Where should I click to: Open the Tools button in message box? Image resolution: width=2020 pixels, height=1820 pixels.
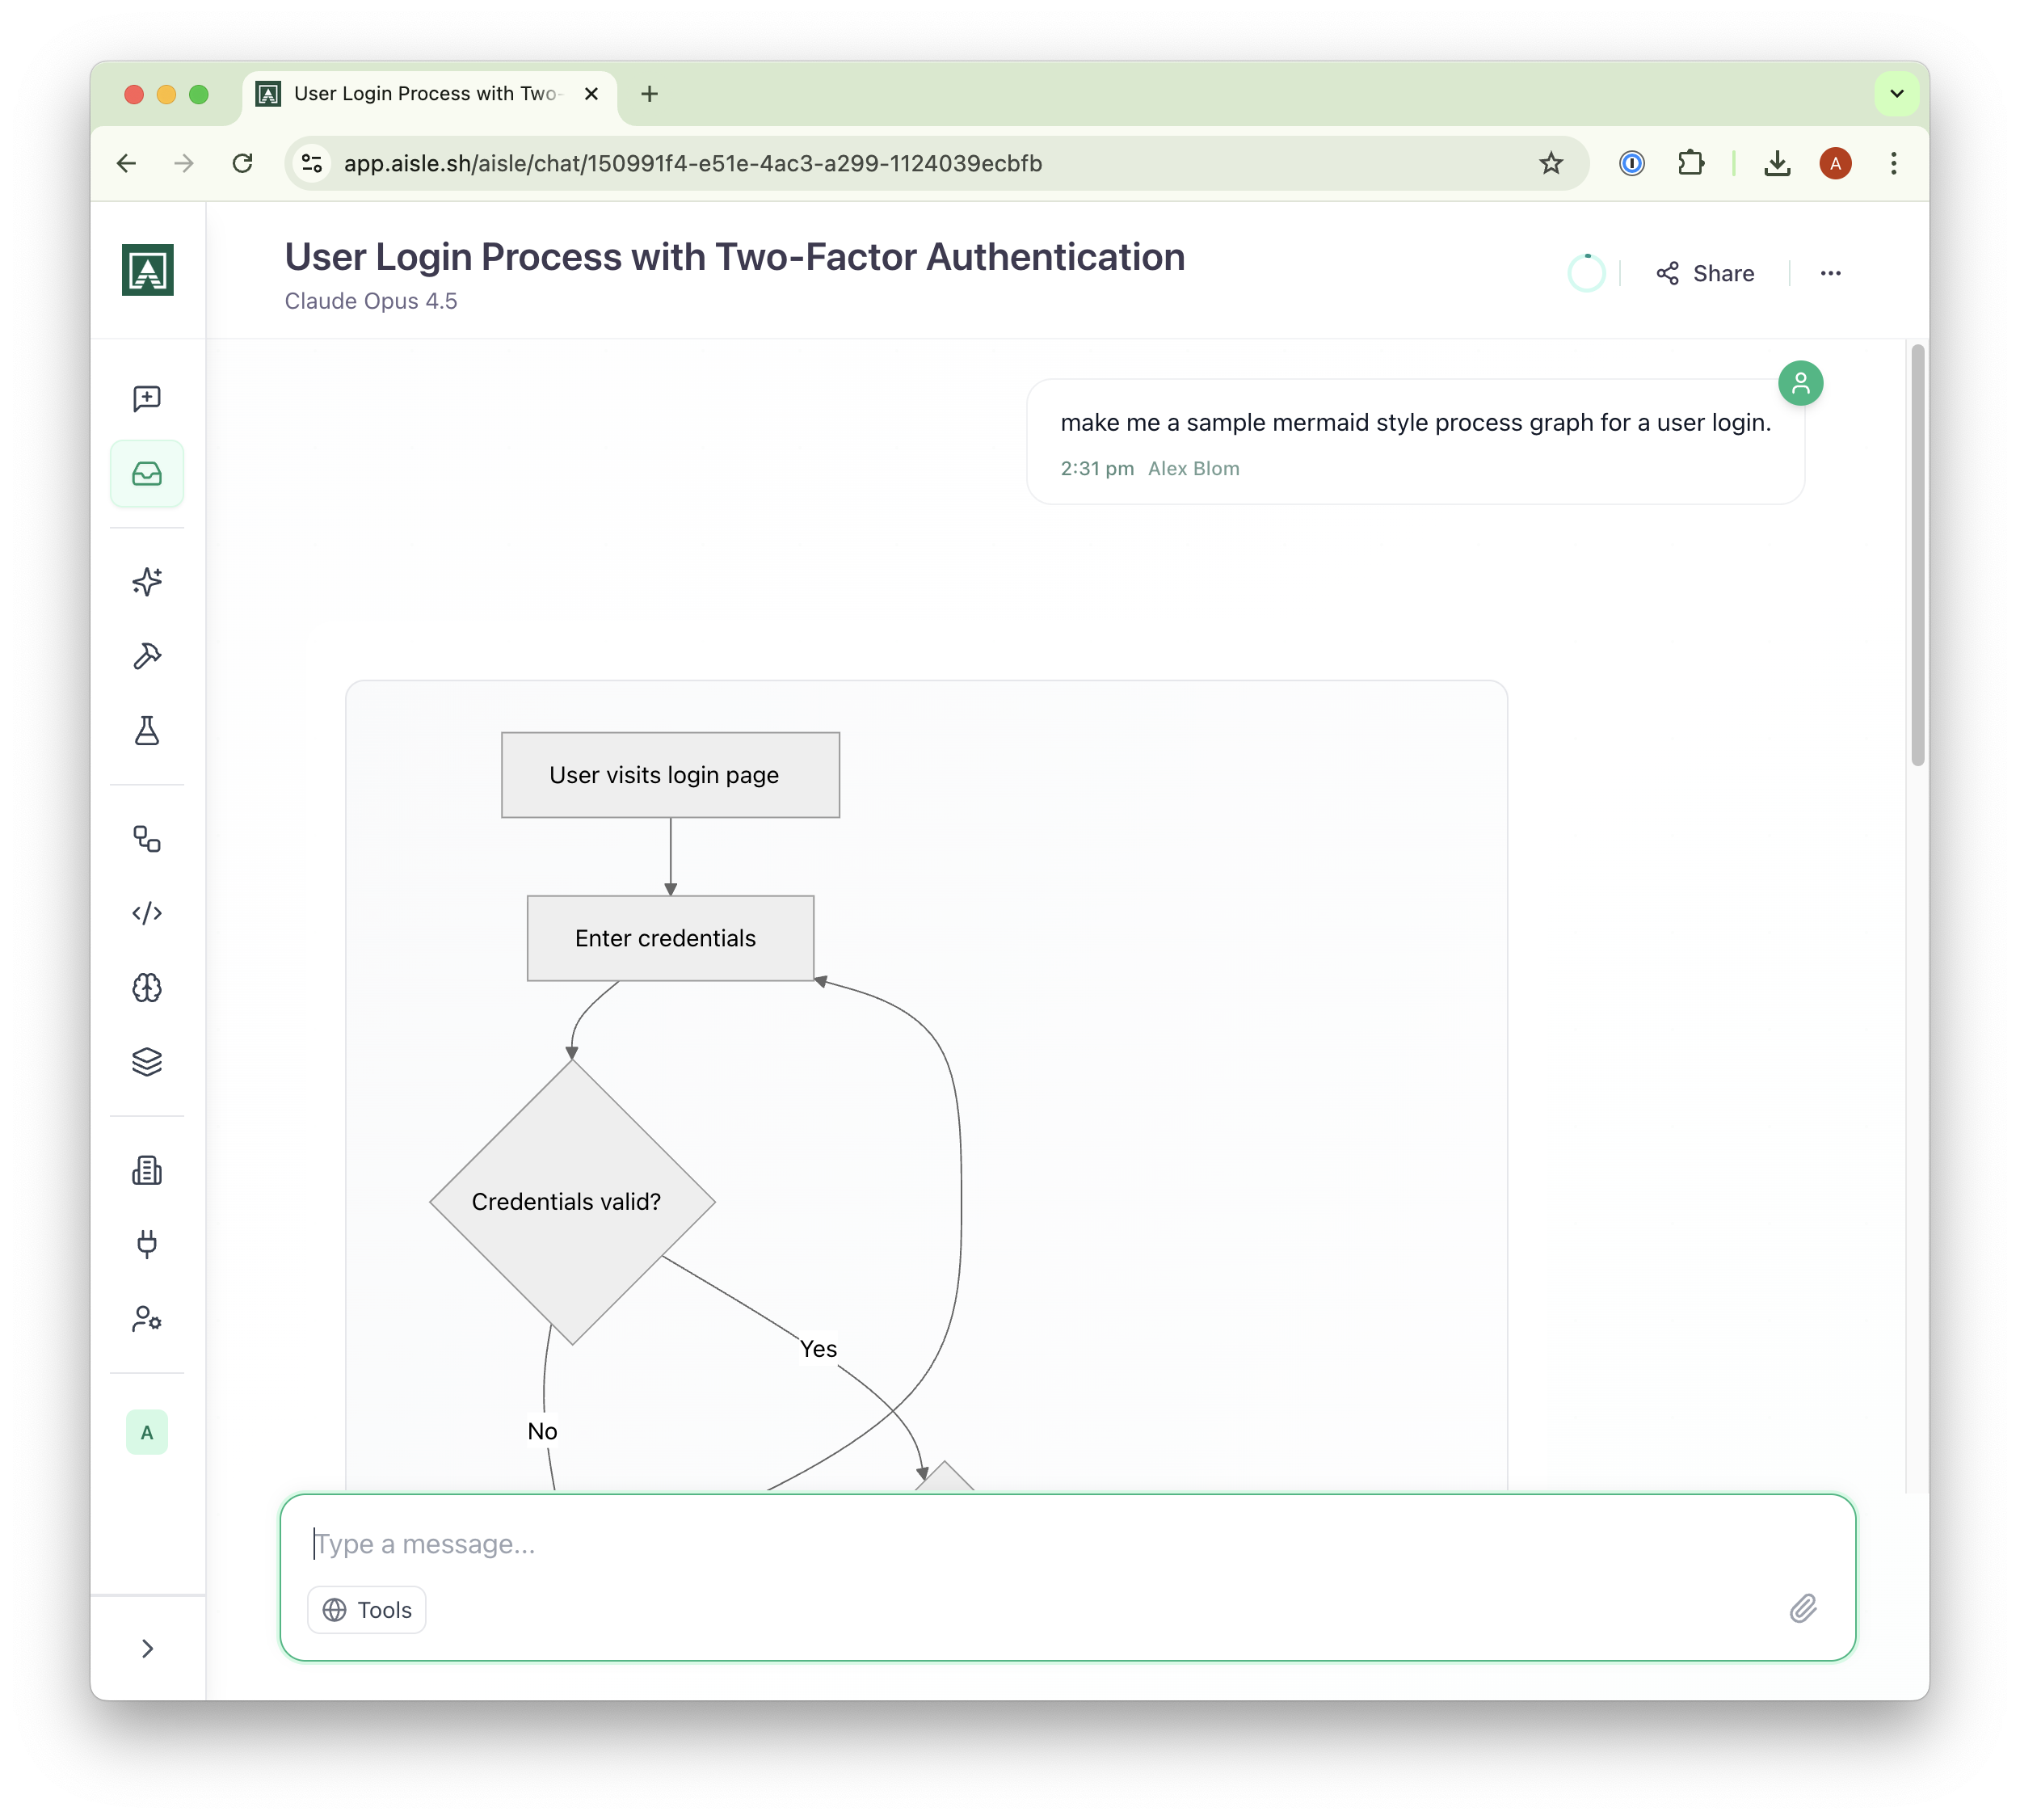(x=367, y=1610)
